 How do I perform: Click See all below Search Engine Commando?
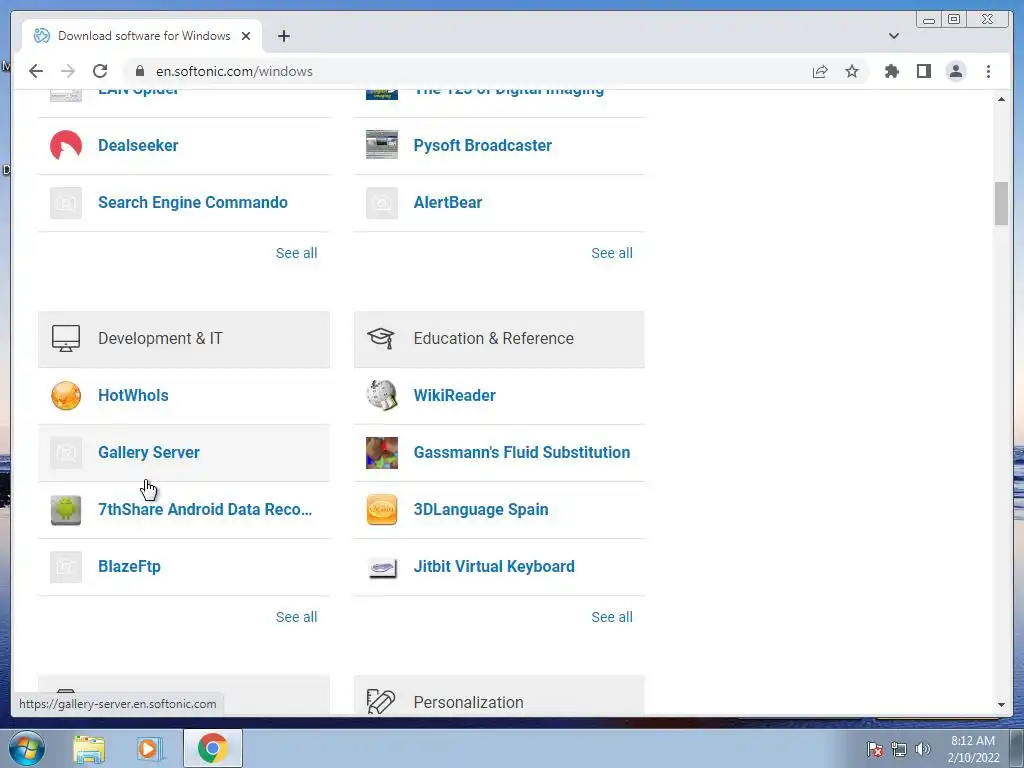click(296, 253)
